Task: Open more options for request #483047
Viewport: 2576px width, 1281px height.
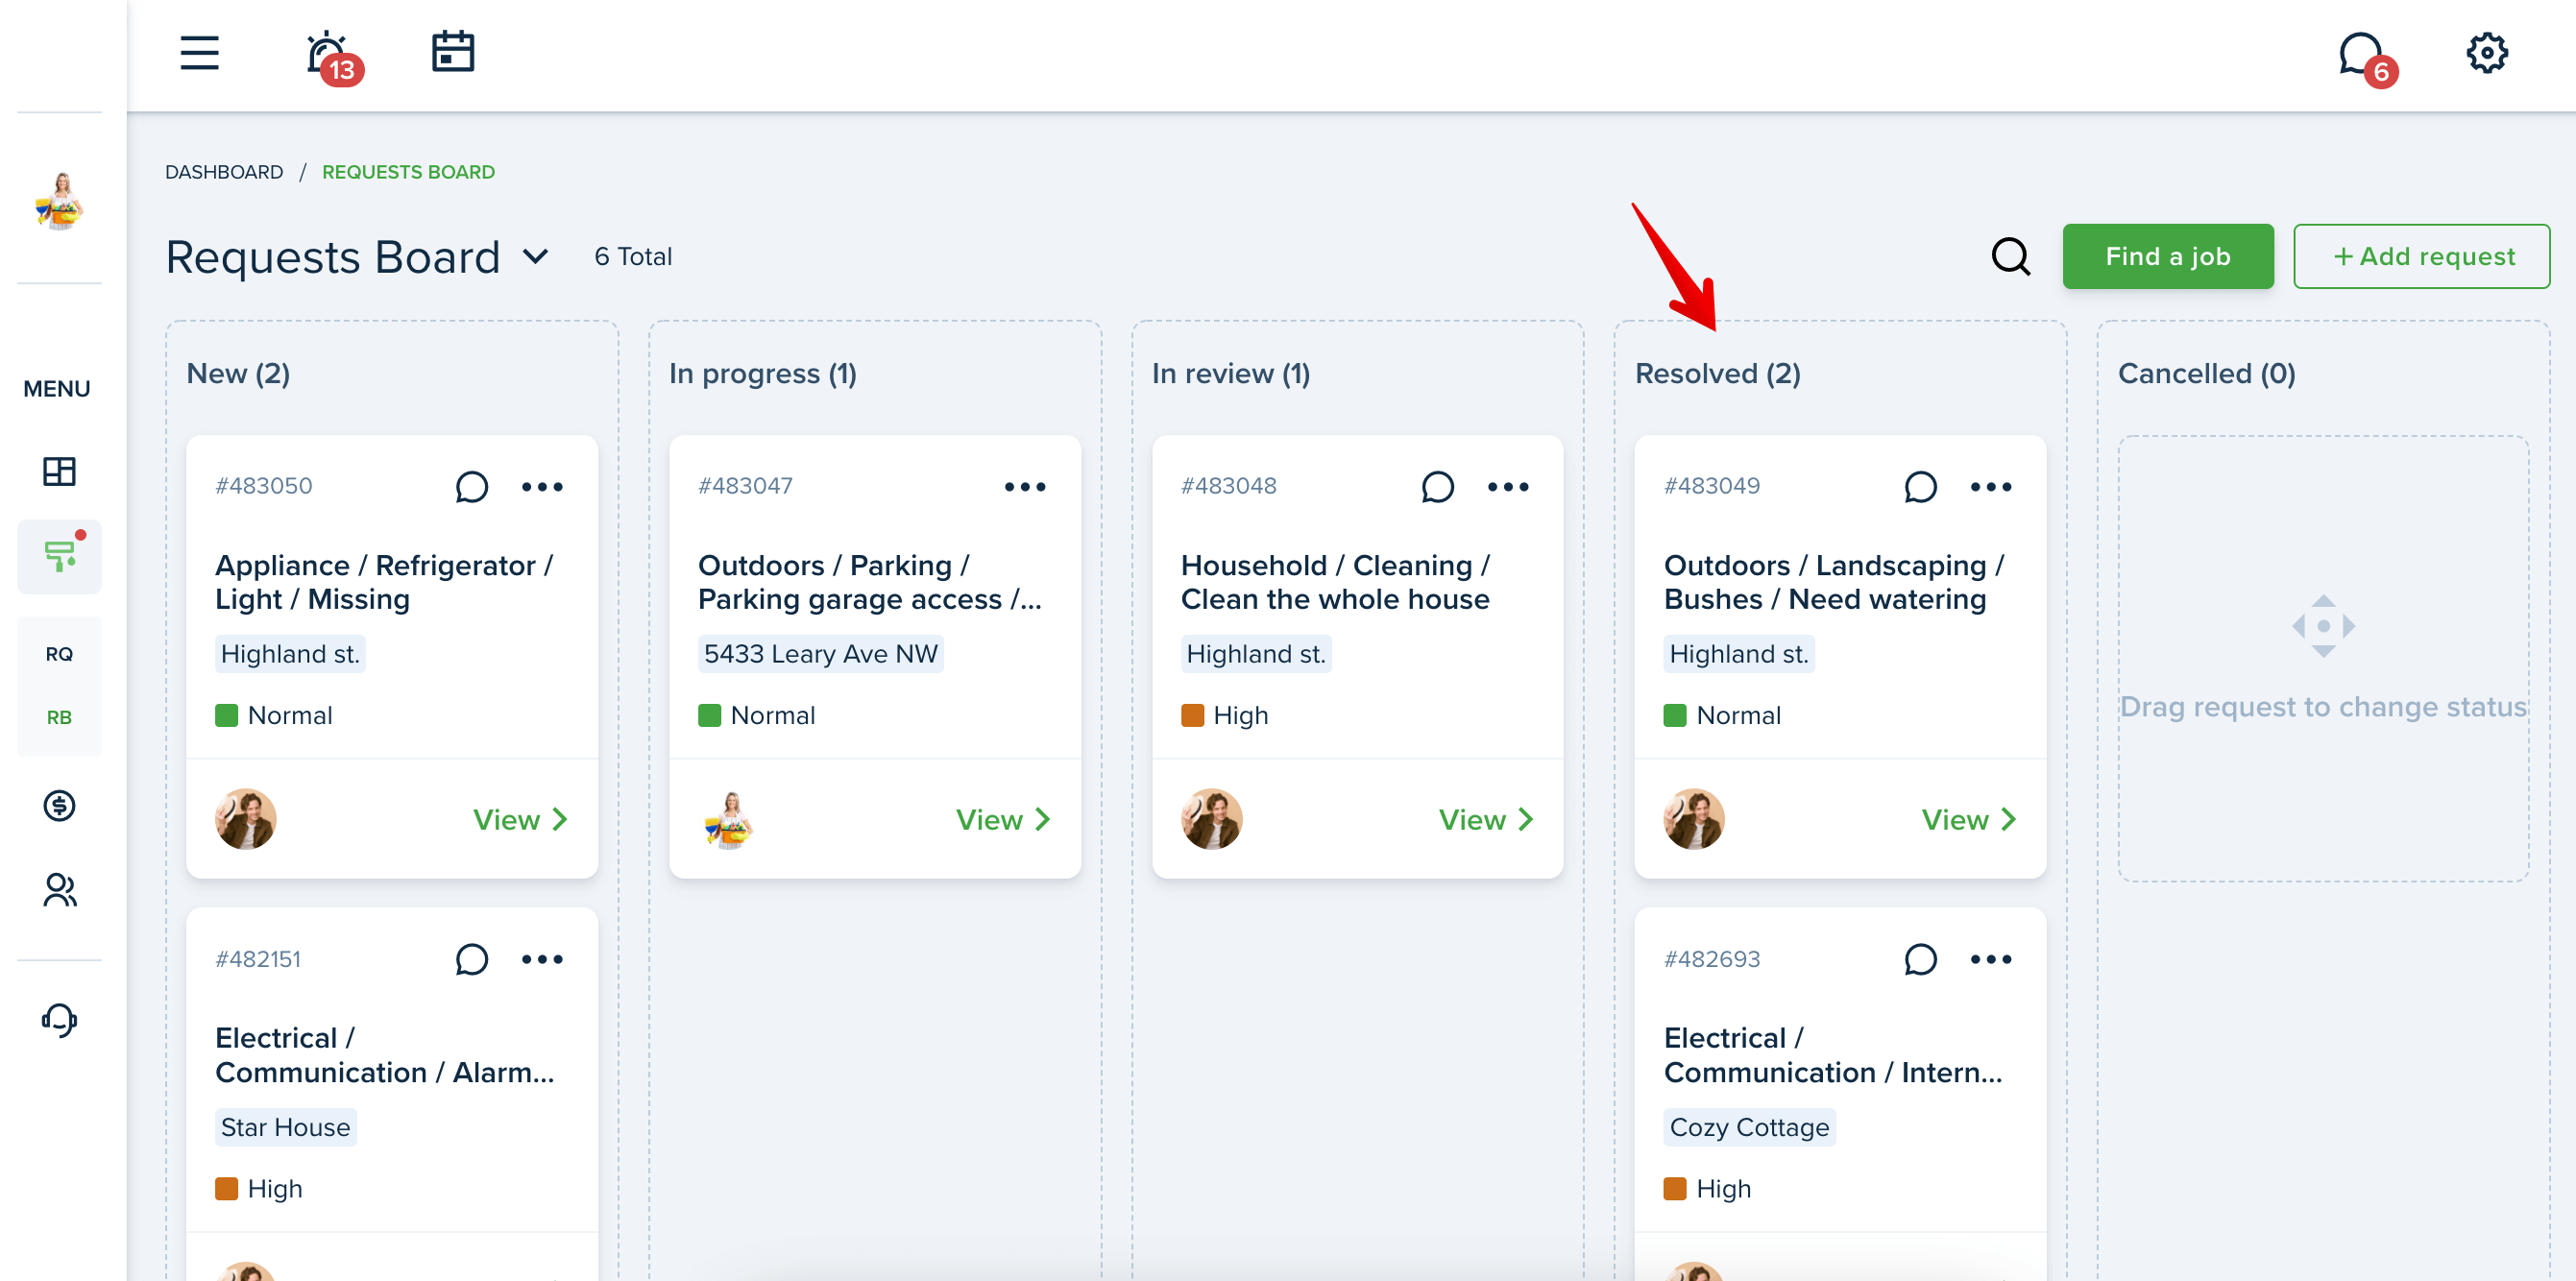Action: [1025, 487]
